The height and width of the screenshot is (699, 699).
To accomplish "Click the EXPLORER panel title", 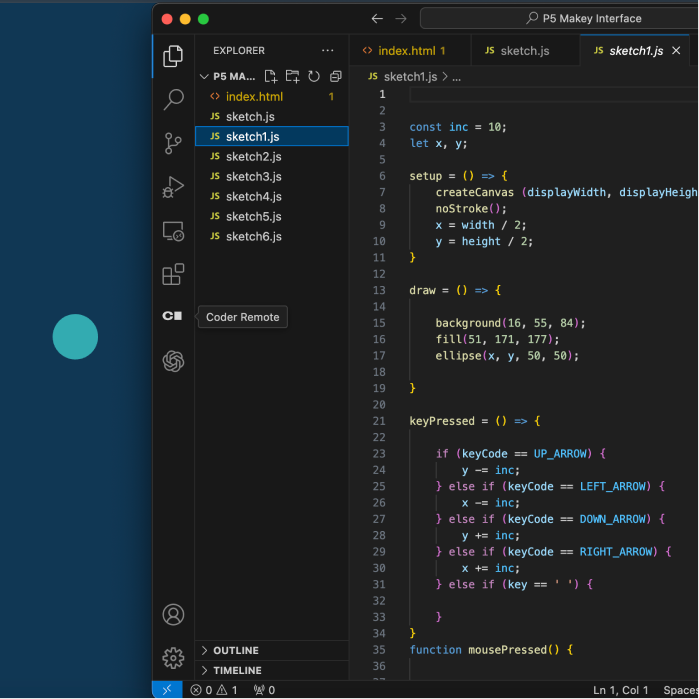I will click(x=239, y=51).
